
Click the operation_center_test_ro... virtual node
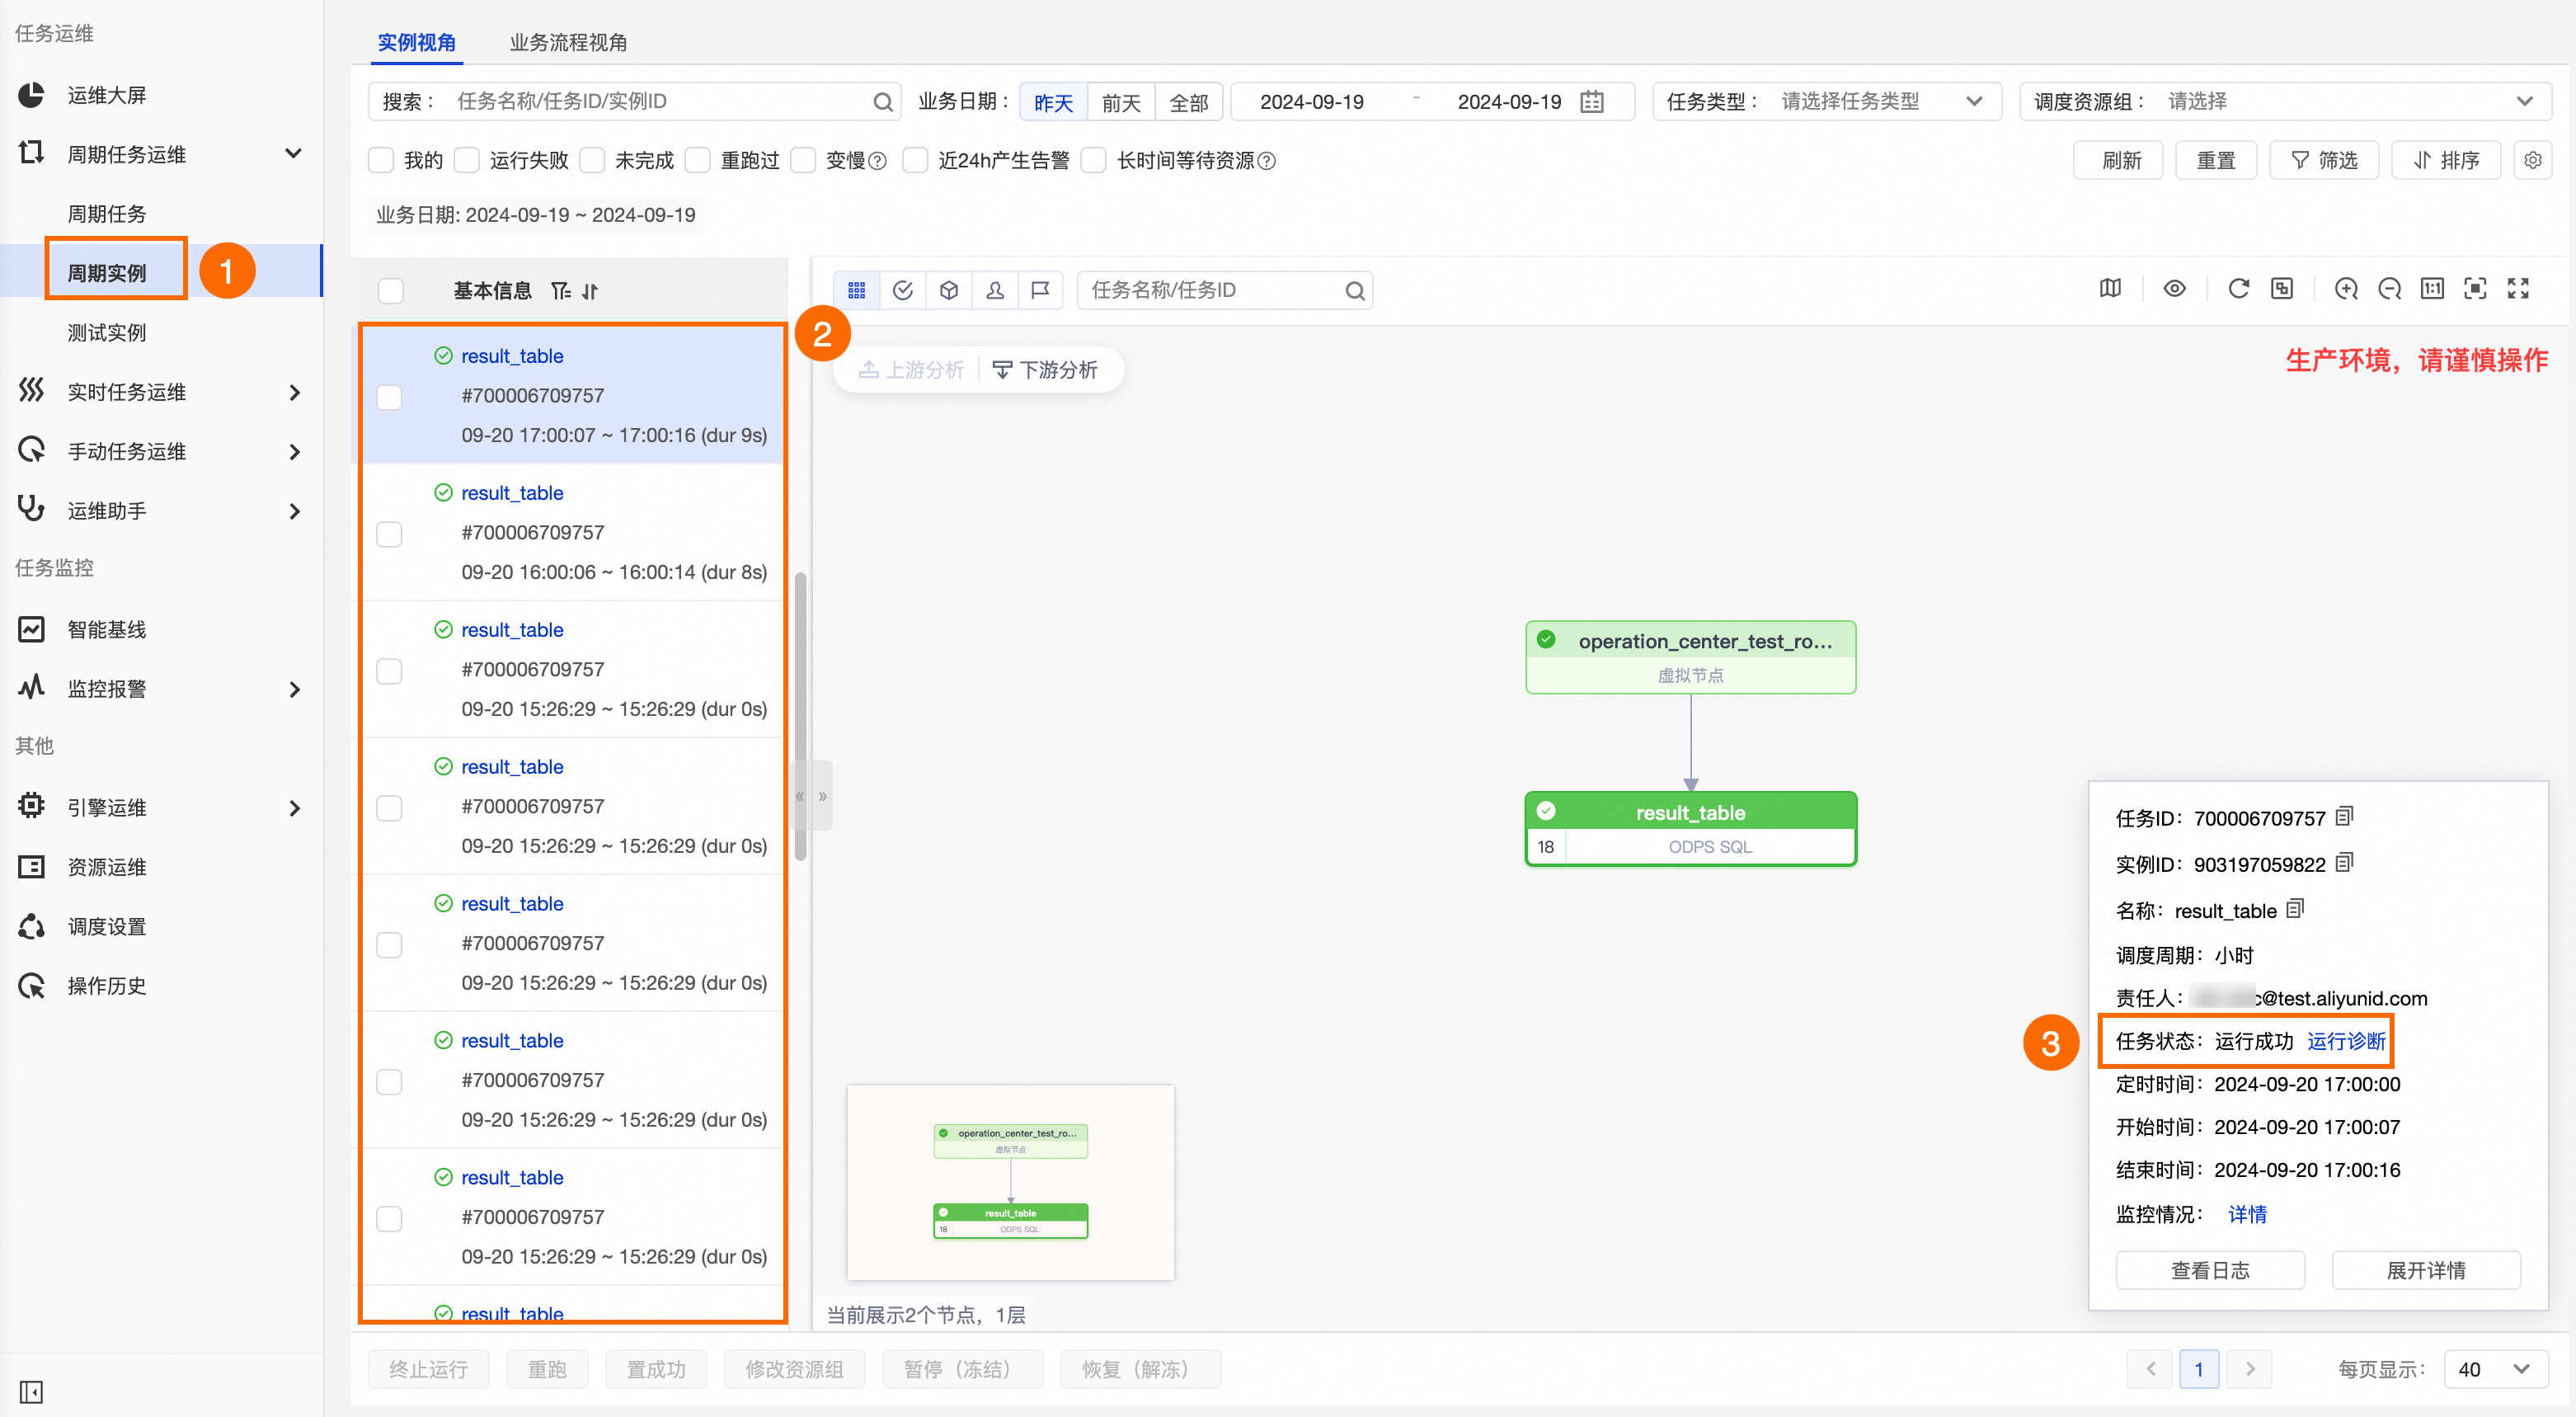pos(1690,657)
